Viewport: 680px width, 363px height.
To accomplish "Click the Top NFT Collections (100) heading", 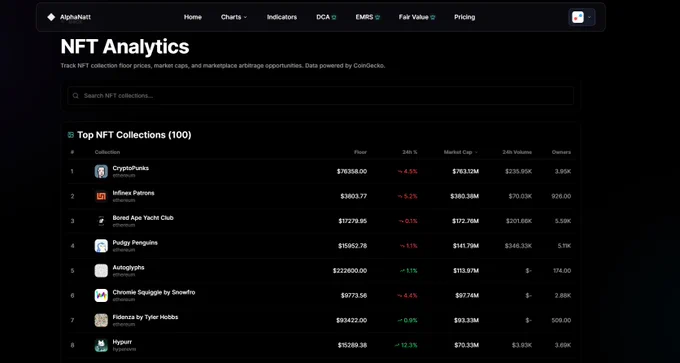I will coord(134,135).
